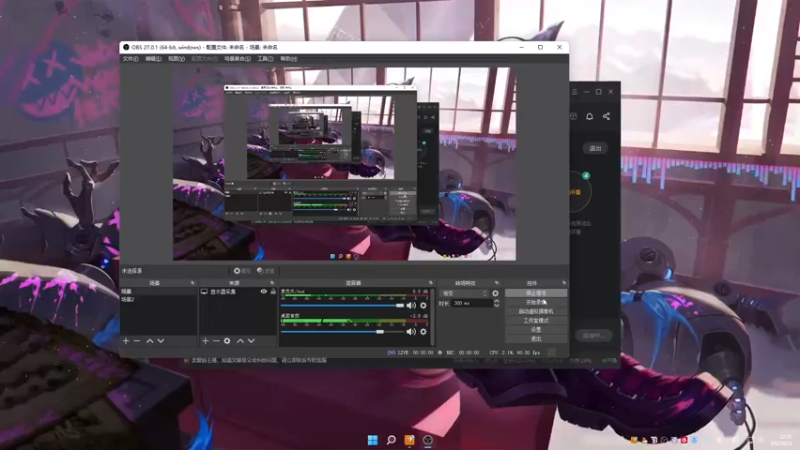Open taskbar search magnifier icon
Viewport: 800px width, 450px height.
(391, 440)
